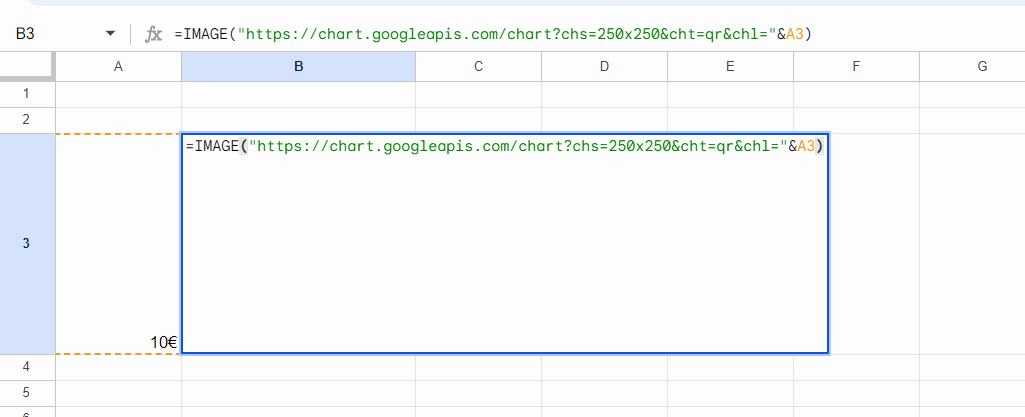
Task: Click the A3 reference in cell editor
Action: click(x=808, y=146)
